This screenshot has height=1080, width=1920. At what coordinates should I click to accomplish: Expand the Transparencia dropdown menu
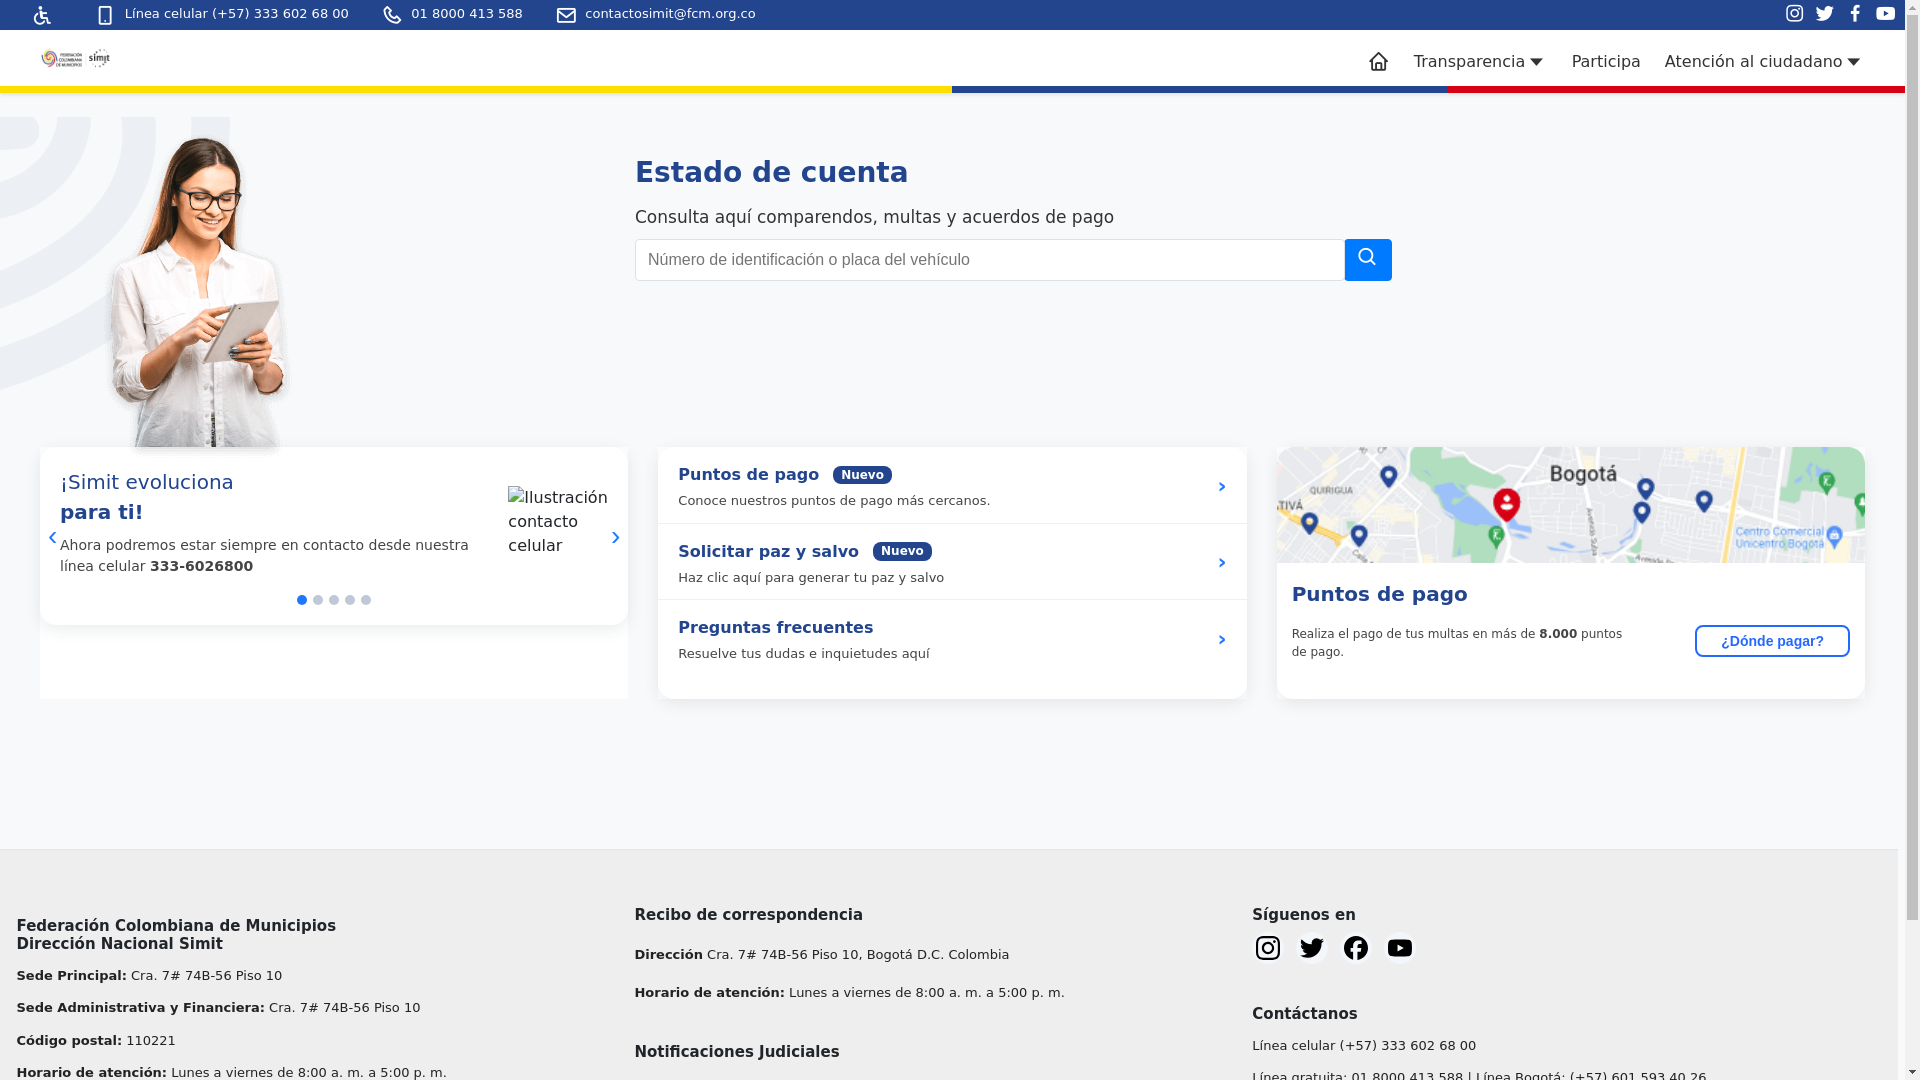(x=1479, y=62)
